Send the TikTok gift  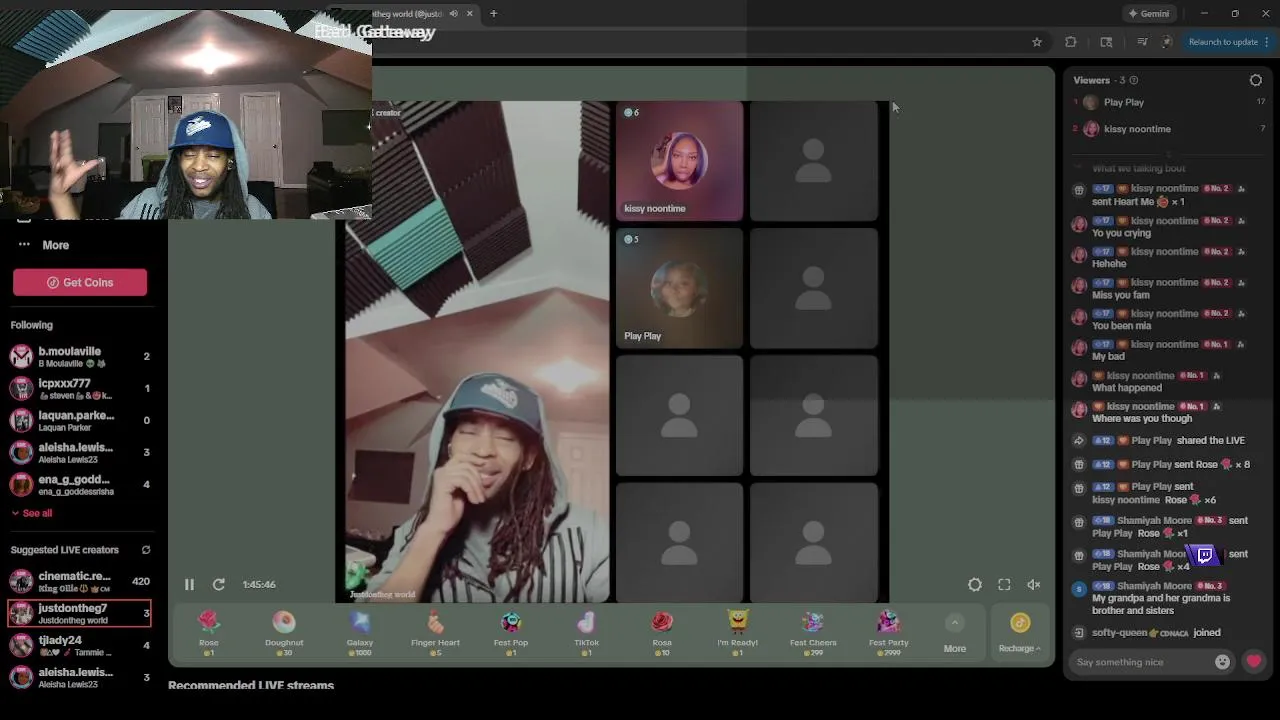click(587, 633)
